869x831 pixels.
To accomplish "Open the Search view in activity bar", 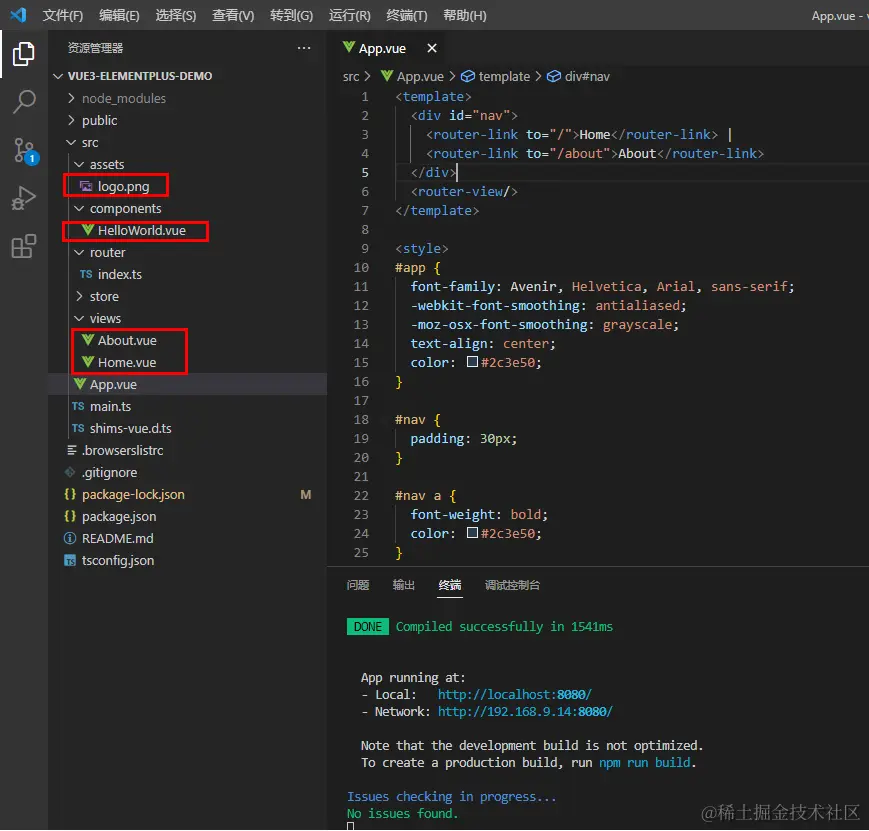I will 24,102.
